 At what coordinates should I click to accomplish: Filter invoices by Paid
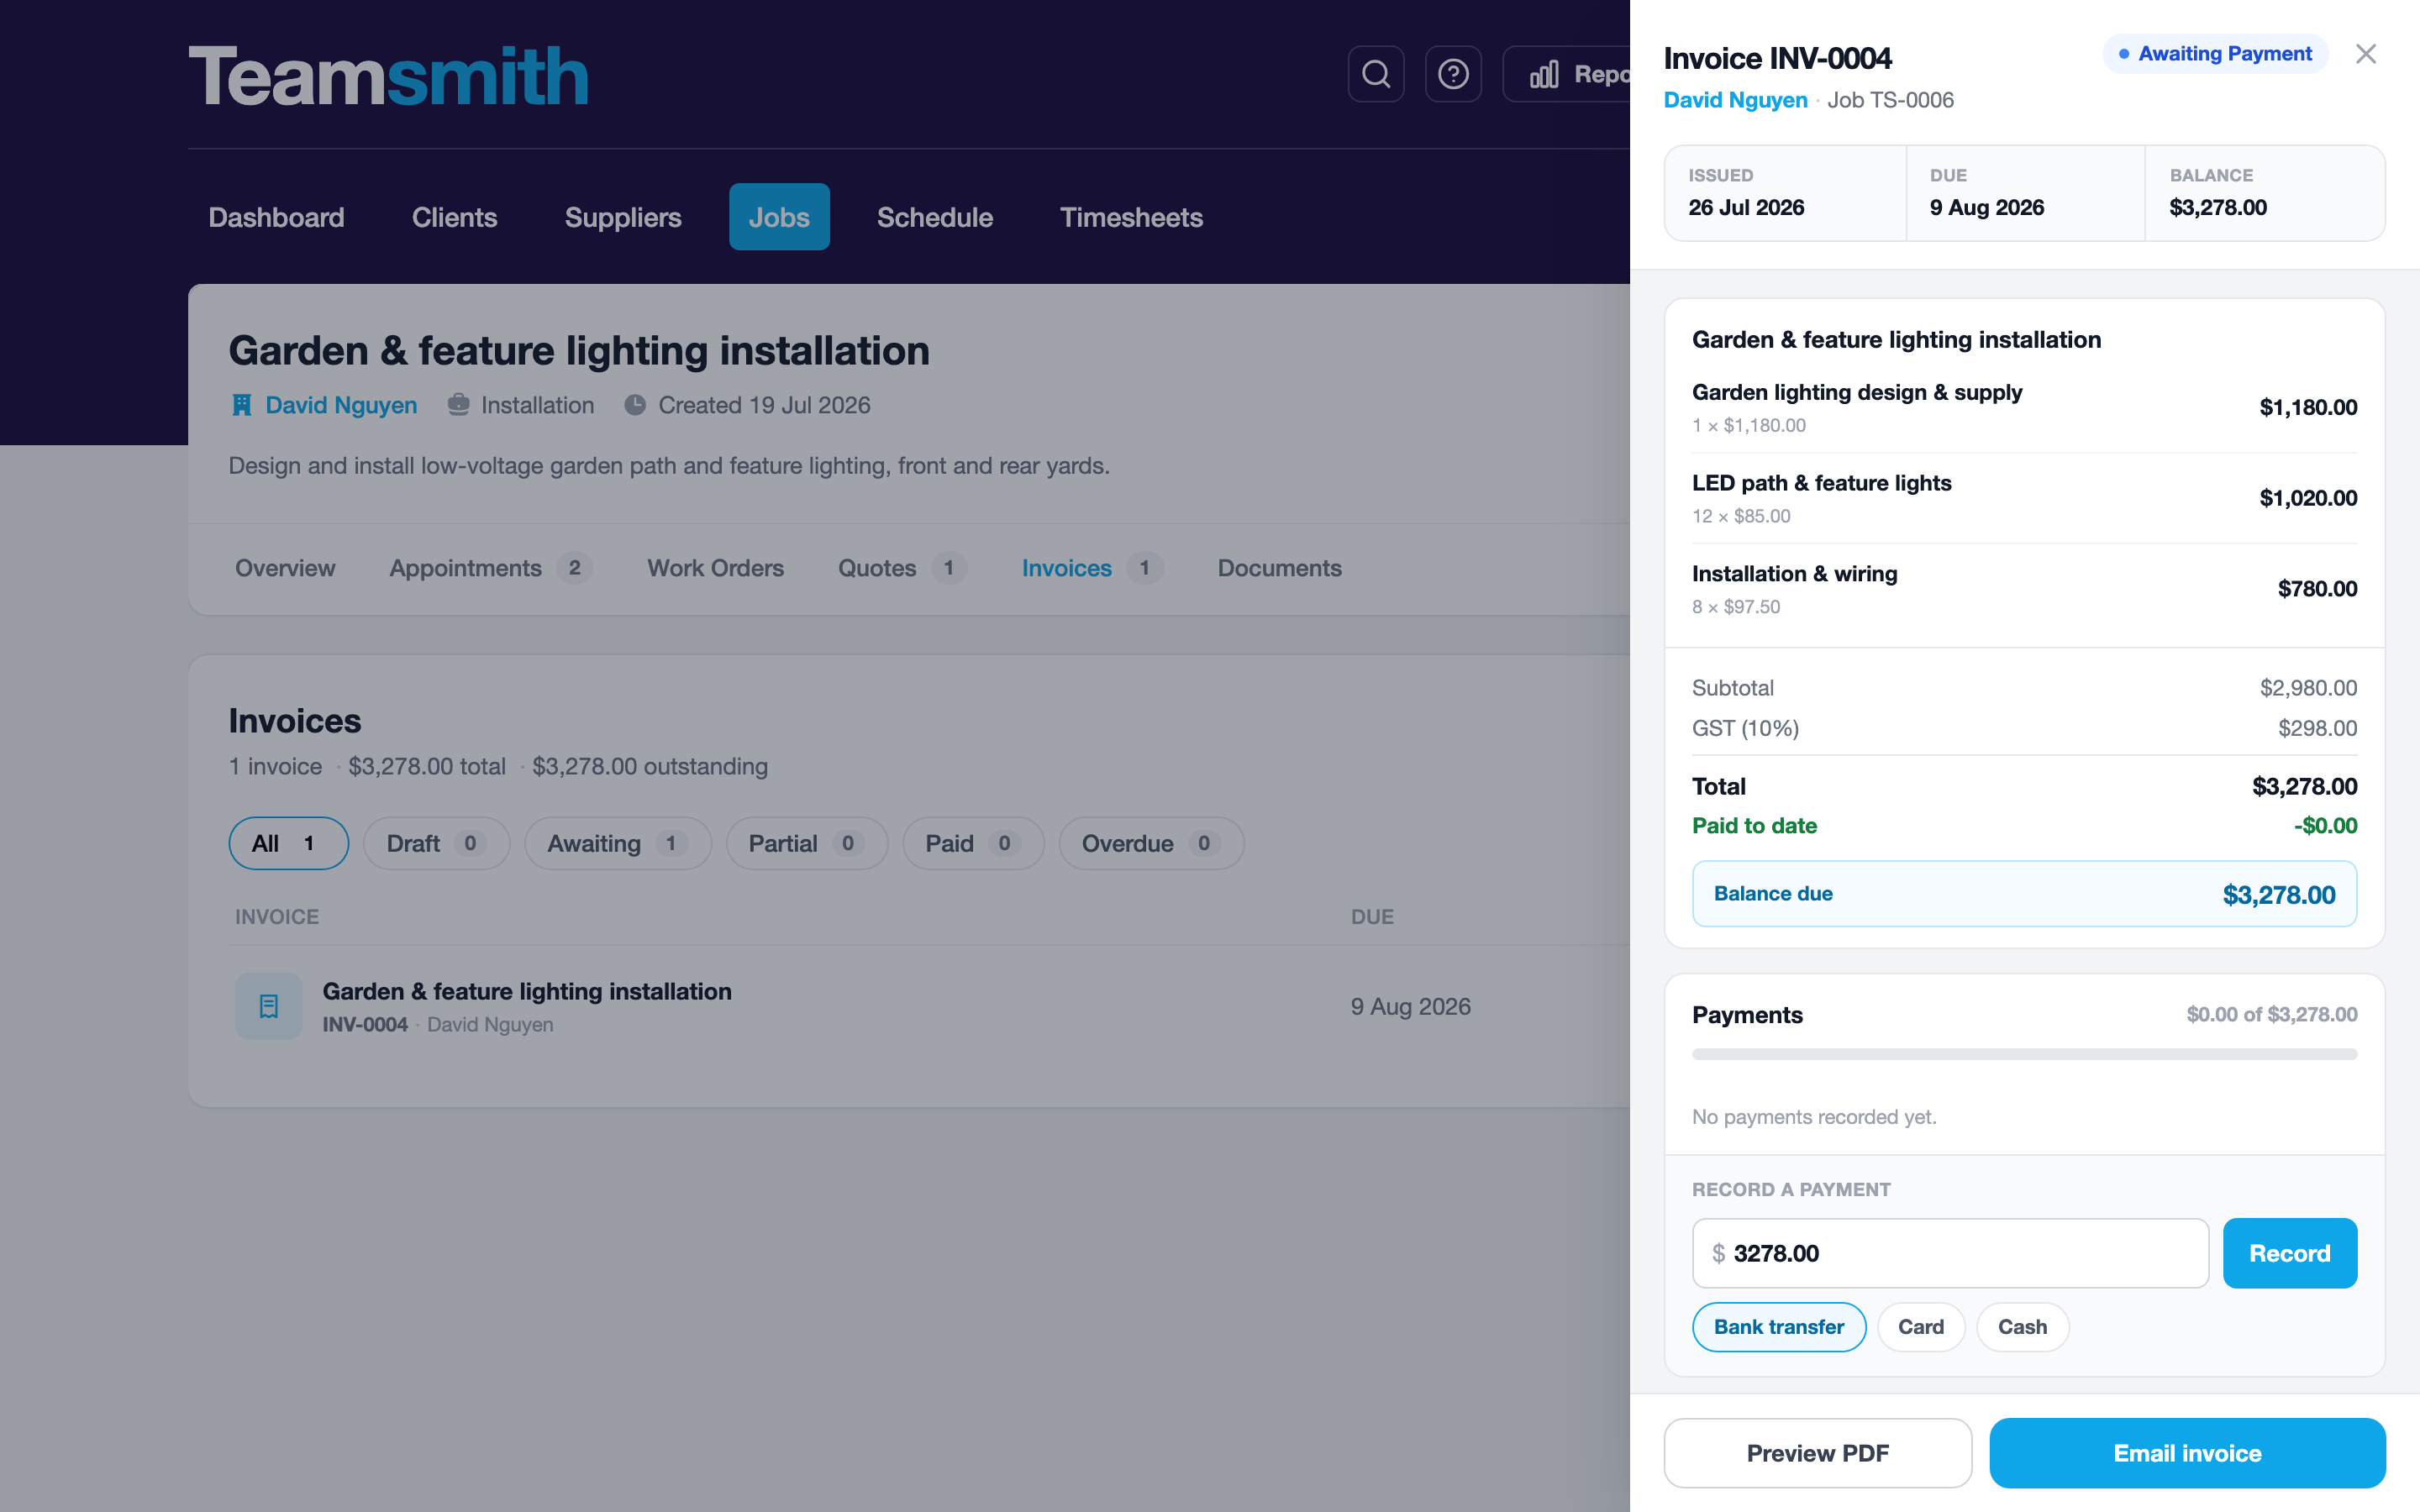(x=973, y=843)
